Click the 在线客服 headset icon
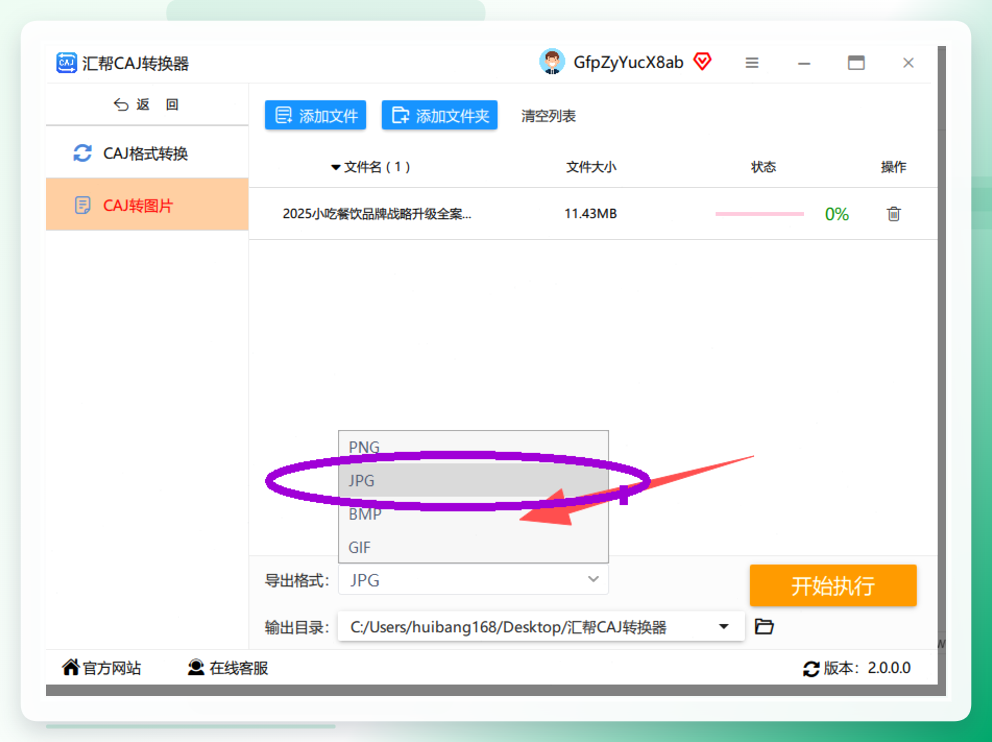The height and width of the screenshot is (742, 992). pos(196,667)
